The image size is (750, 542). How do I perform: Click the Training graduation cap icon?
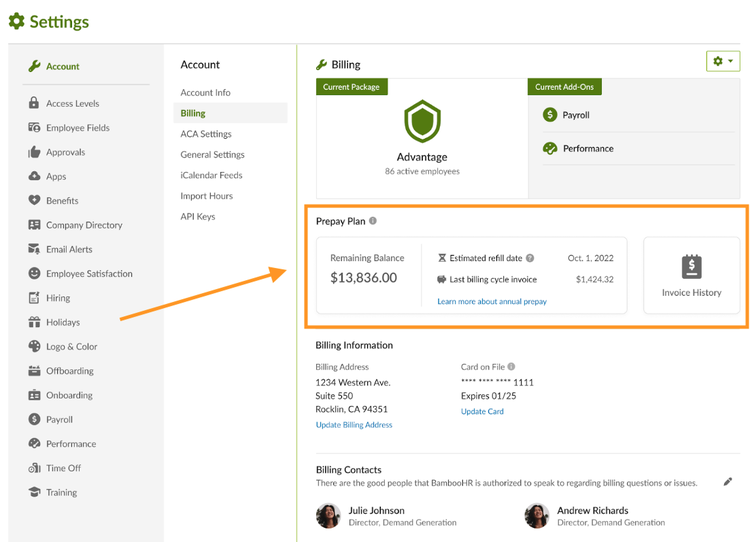pos(34,492)
